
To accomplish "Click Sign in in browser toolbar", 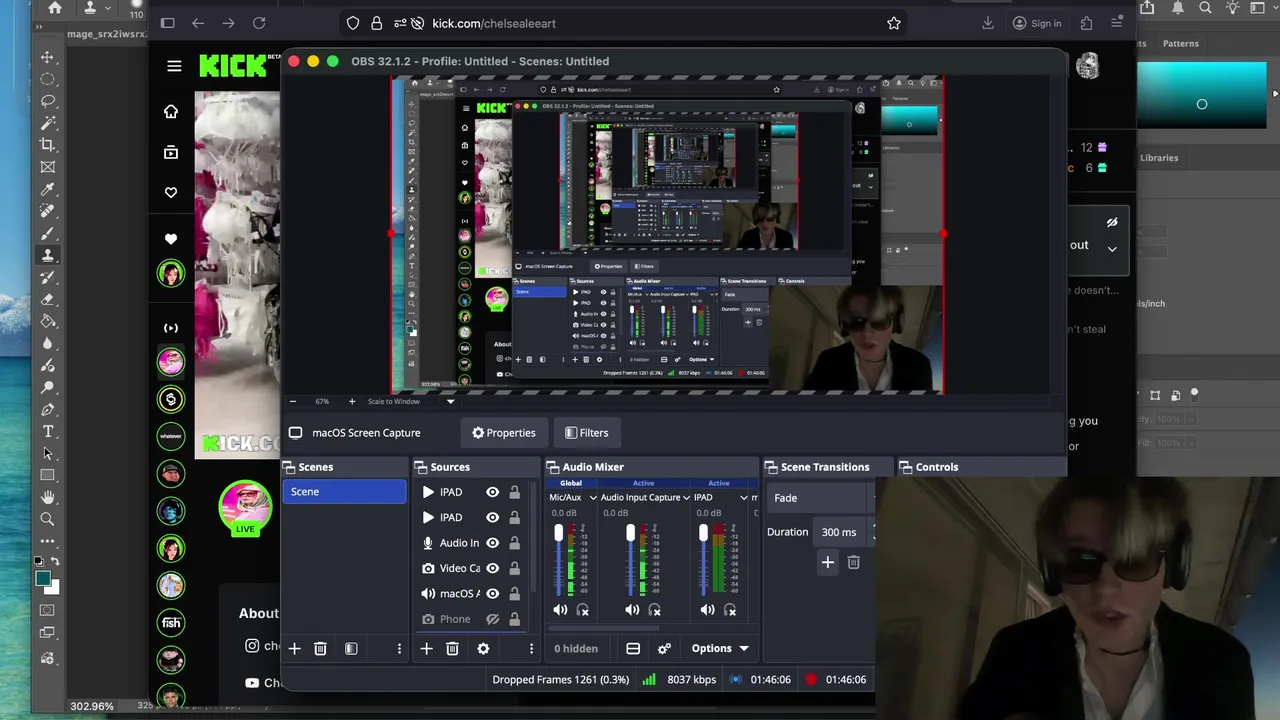I will 1036,23.
